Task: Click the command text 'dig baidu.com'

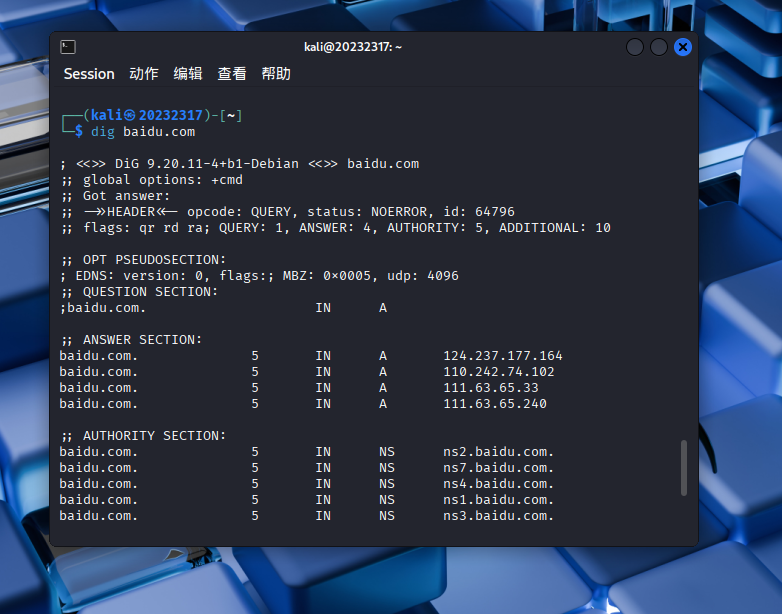Action: [143, 132]
